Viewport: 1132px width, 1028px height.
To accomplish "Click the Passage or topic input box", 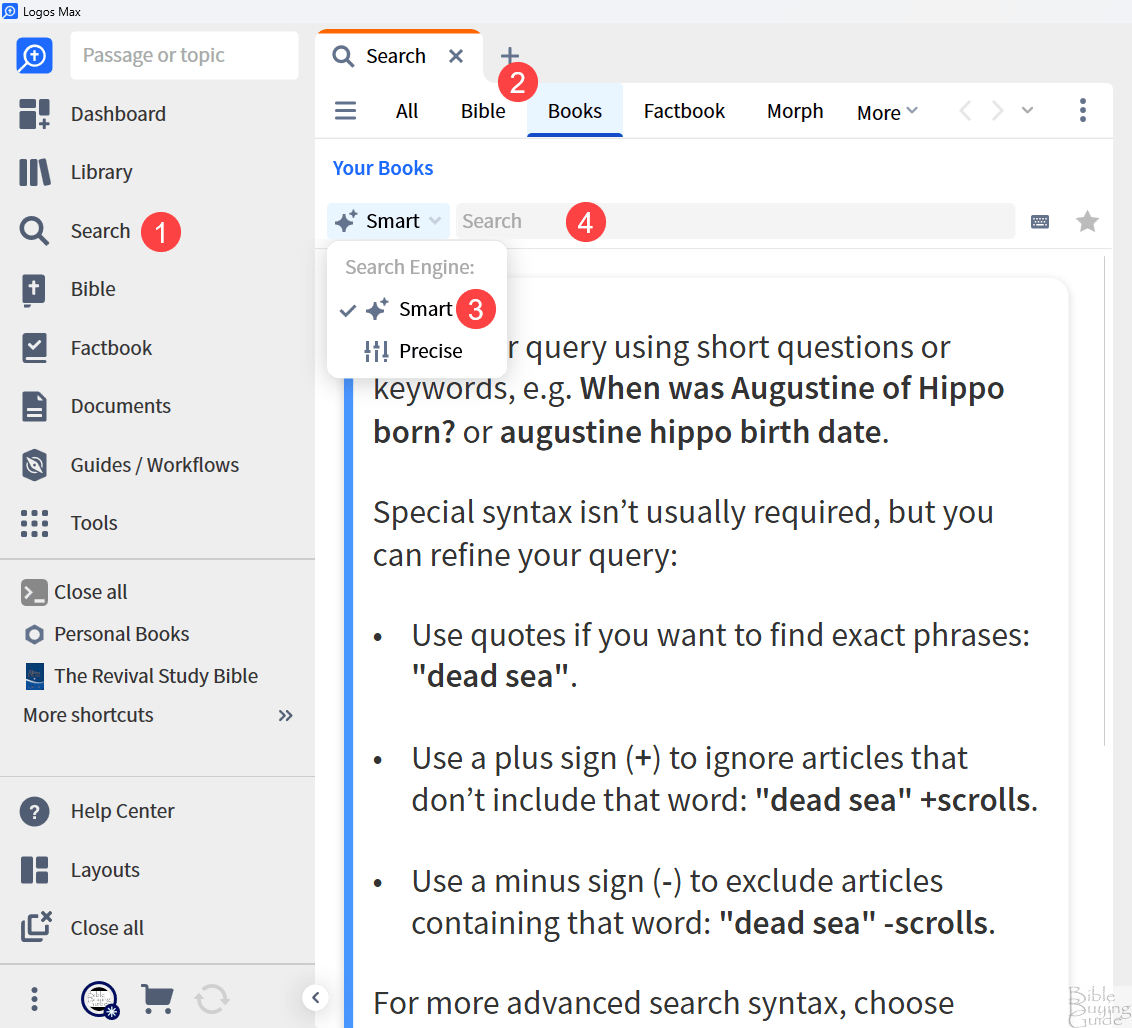I will pyautogui.click(x=185, y=56).
